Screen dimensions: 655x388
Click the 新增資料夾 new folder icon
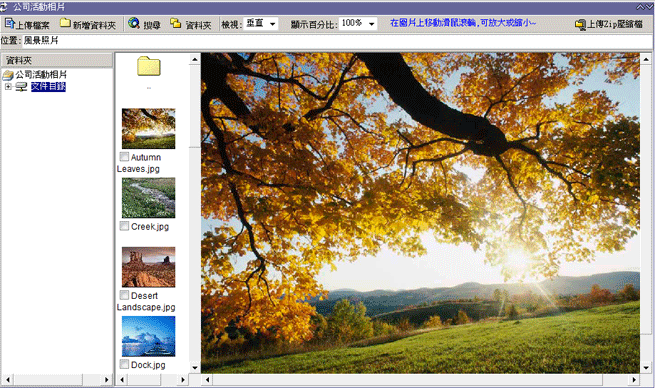[x=65, y=23]
